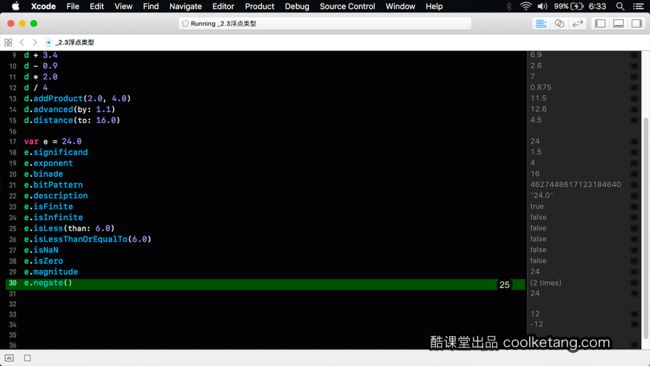650x366 pixels.
Task: Open the related items grid menu
Action: (x=8, y=42)
